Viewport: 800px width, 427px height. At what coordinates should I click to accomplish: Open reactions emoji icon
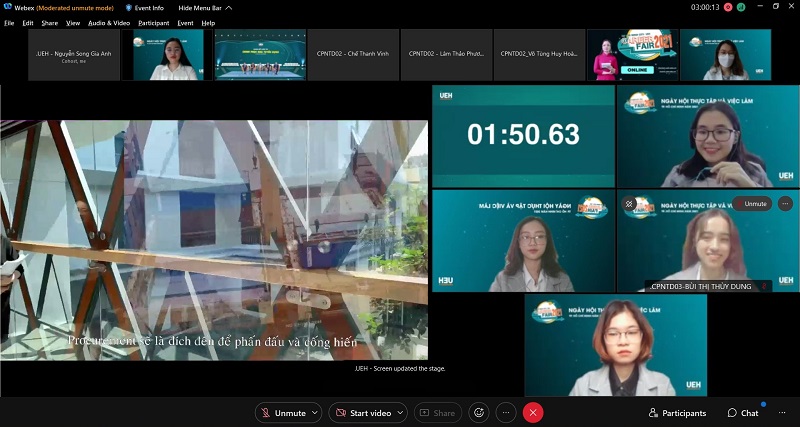click(479, 413)
